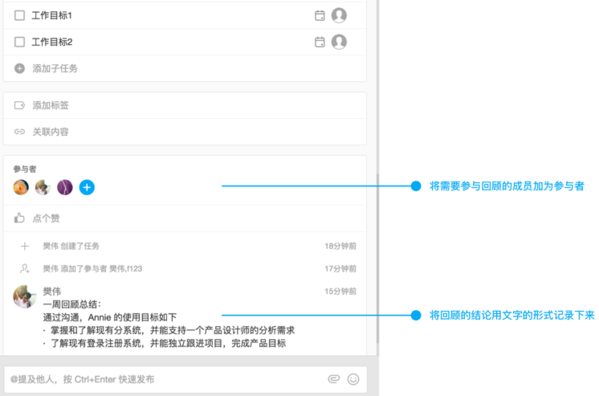Click comment line 了解现有登录注册系统
599x396 pixels.
pos(164,343)
